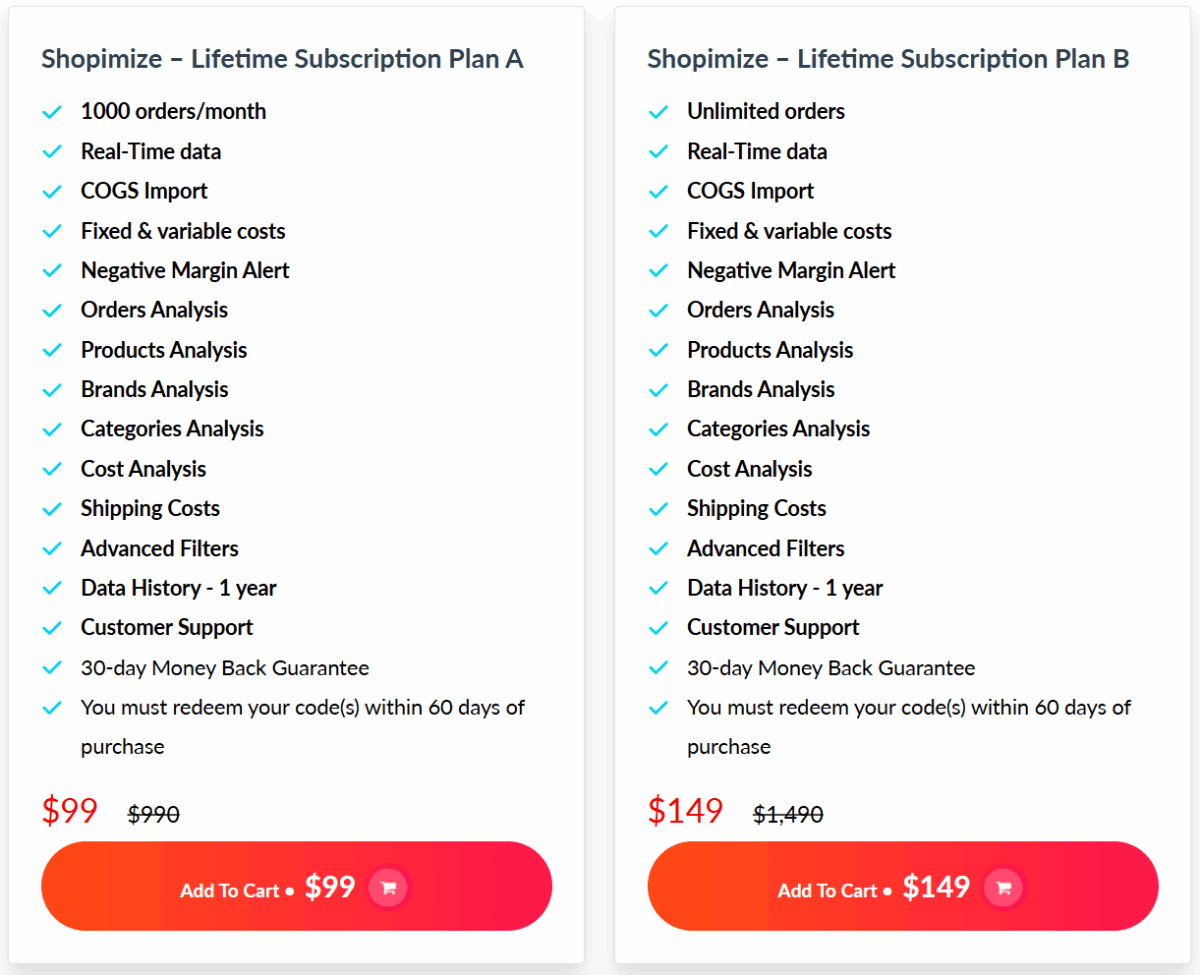Select the Lifetime Subscription Plan A heading
The width and height of the screenshot is (1200, 975).
[x=282, y=59]
